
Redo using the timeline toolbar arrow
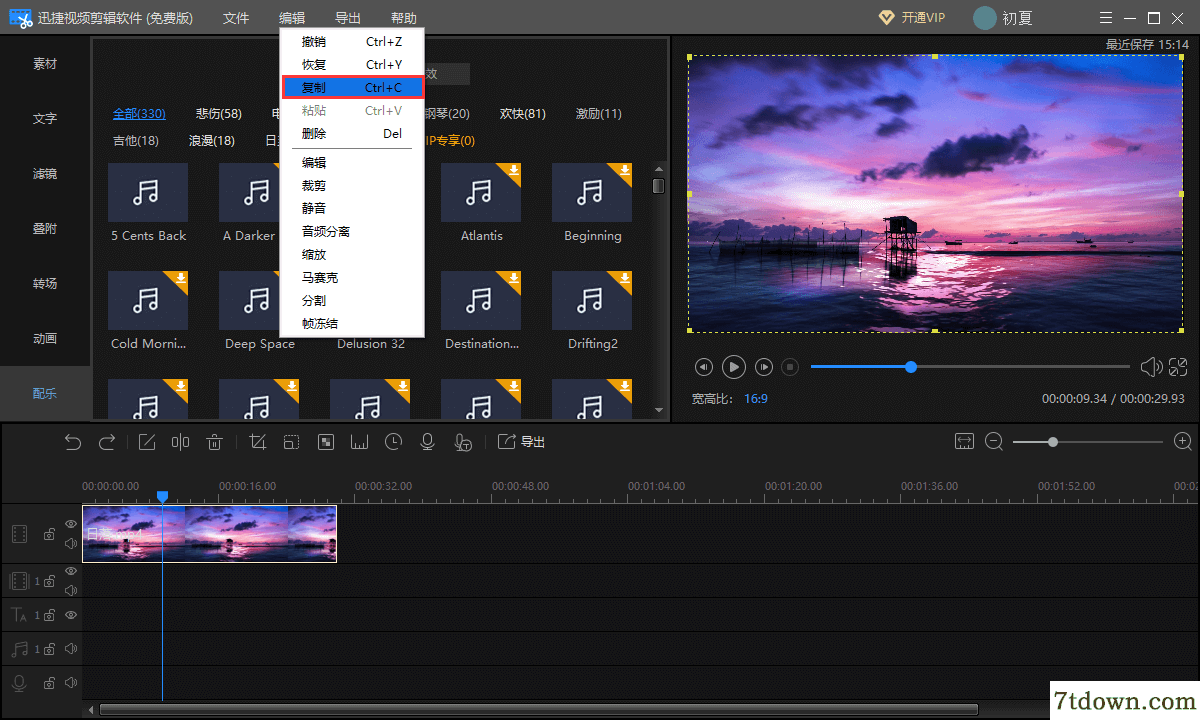pyautogui.click(x=107, y=442)
